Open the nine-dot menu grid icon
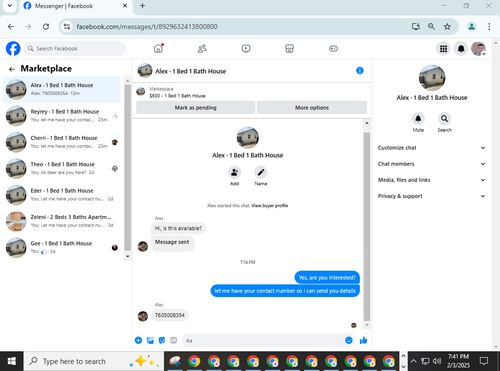 (x=443, y=49)
